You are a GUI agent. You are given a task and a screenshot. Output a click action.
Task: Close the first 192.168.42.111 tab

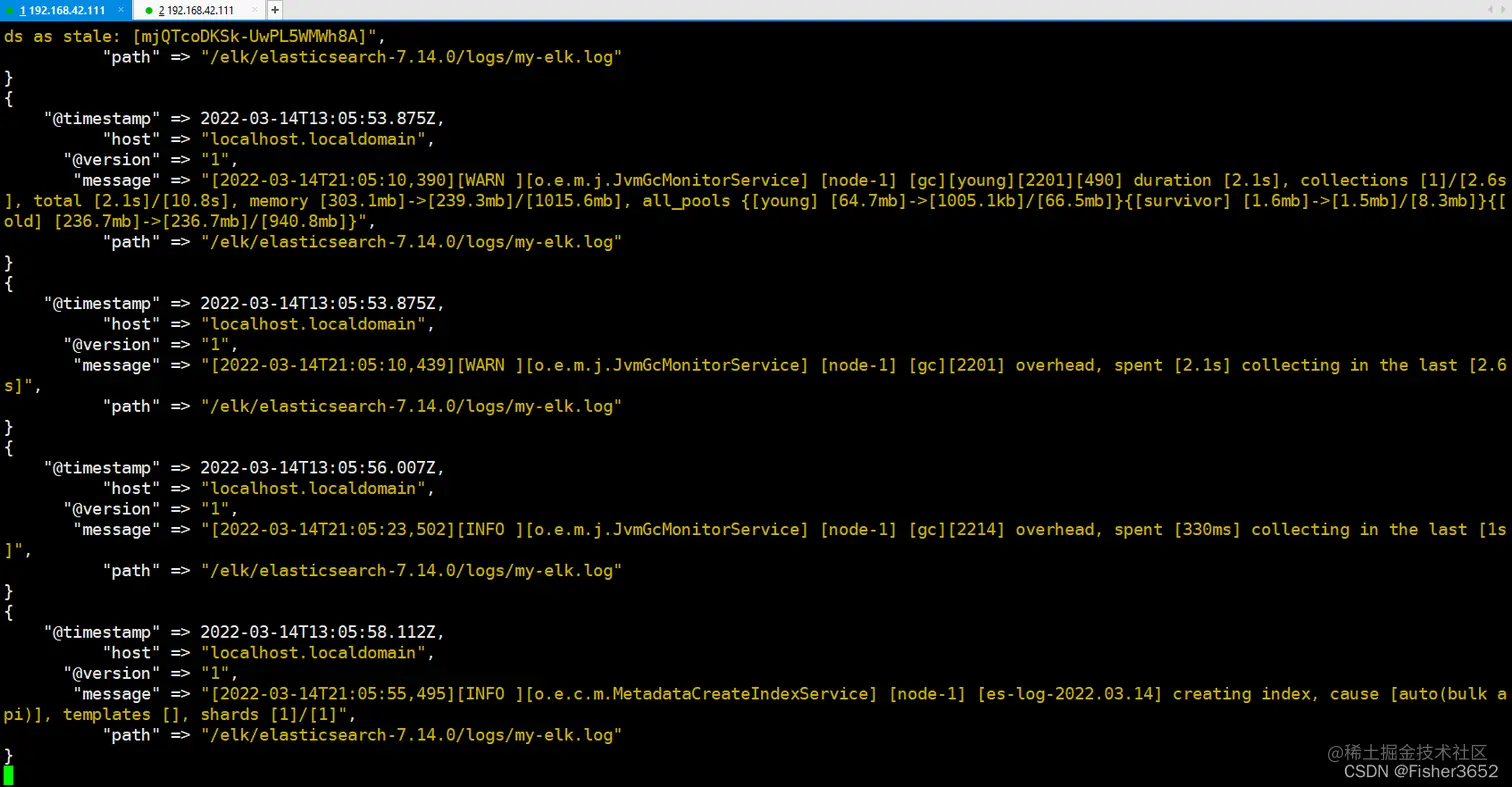point(120,10)
